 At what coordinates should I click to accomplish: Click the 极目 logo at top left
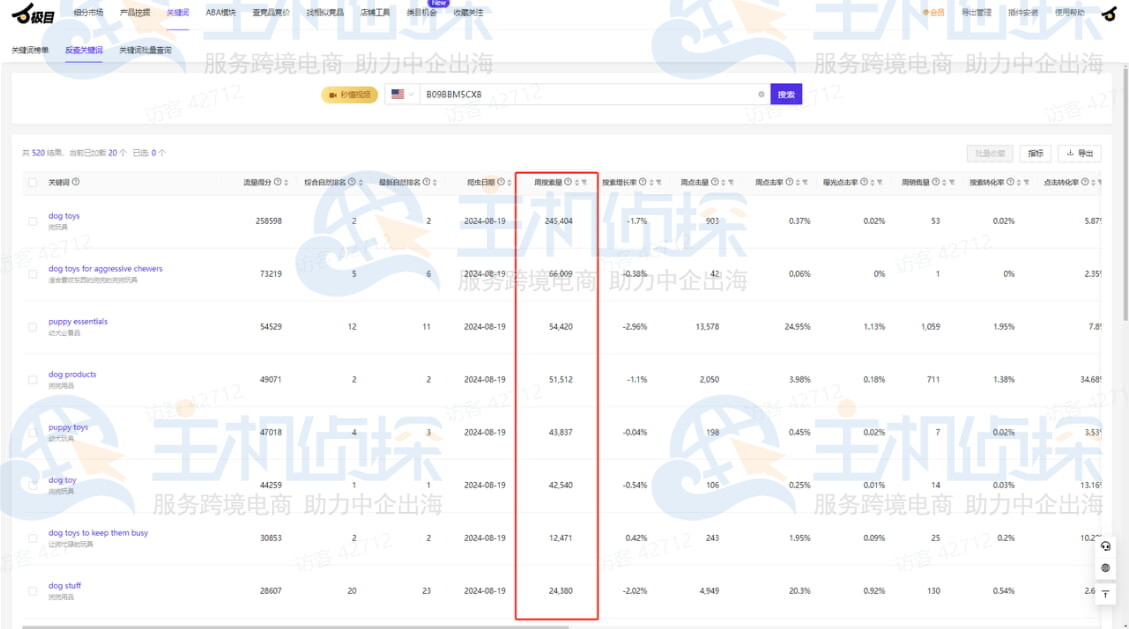33,12
